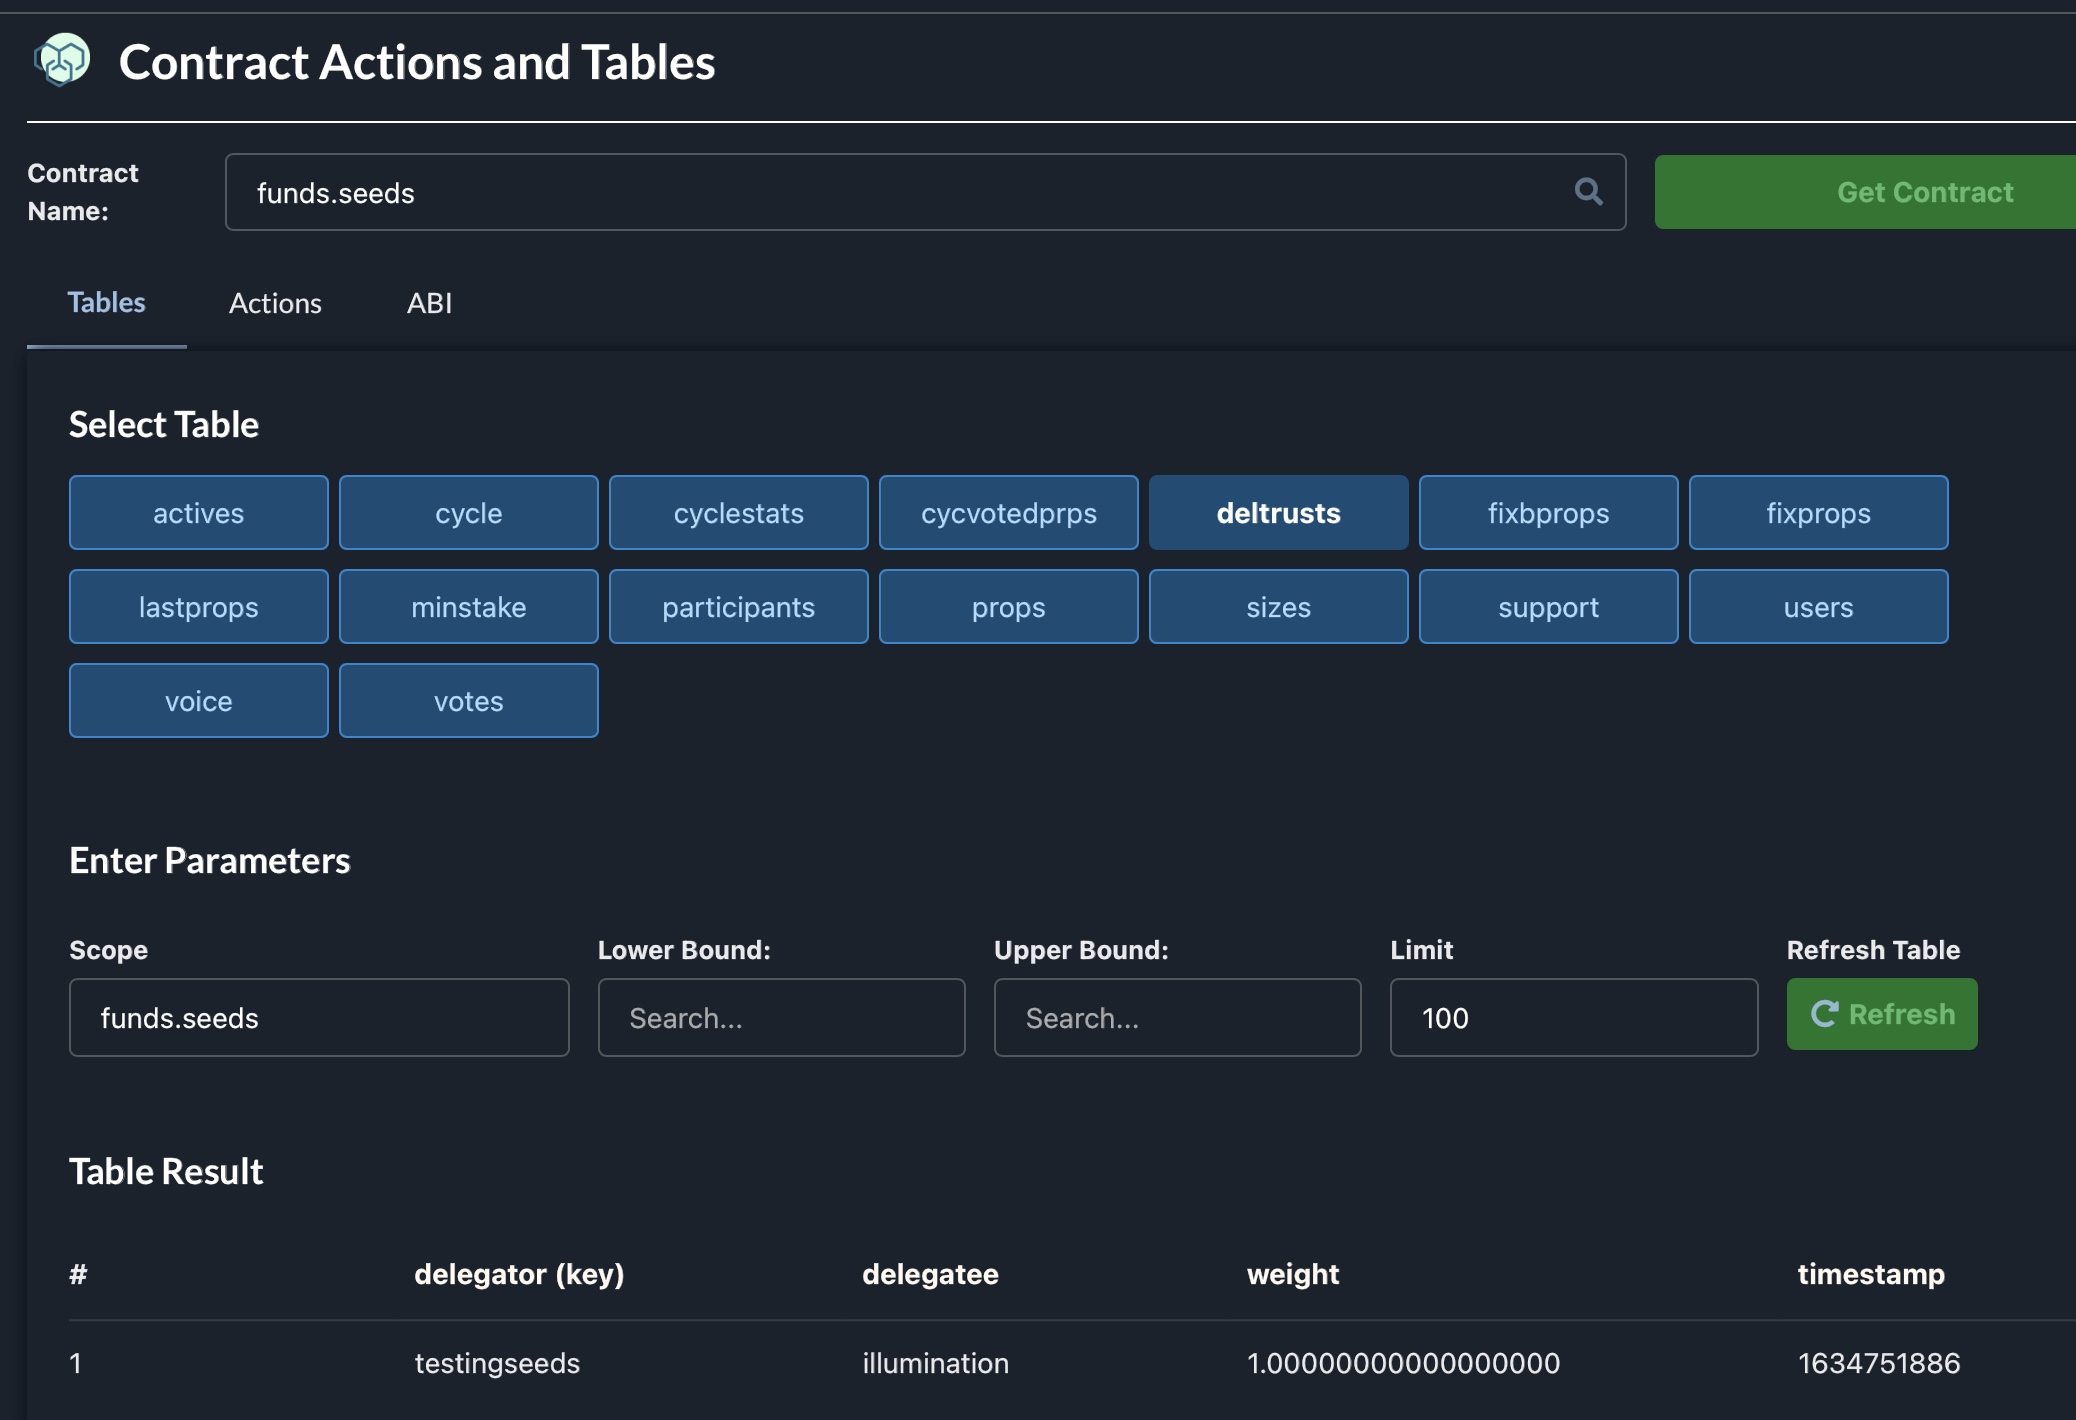Toggle selection of the fixprops table
Image resolution: width=2076 pixels, height=1420 pixels.
(x=1818, y=512)
